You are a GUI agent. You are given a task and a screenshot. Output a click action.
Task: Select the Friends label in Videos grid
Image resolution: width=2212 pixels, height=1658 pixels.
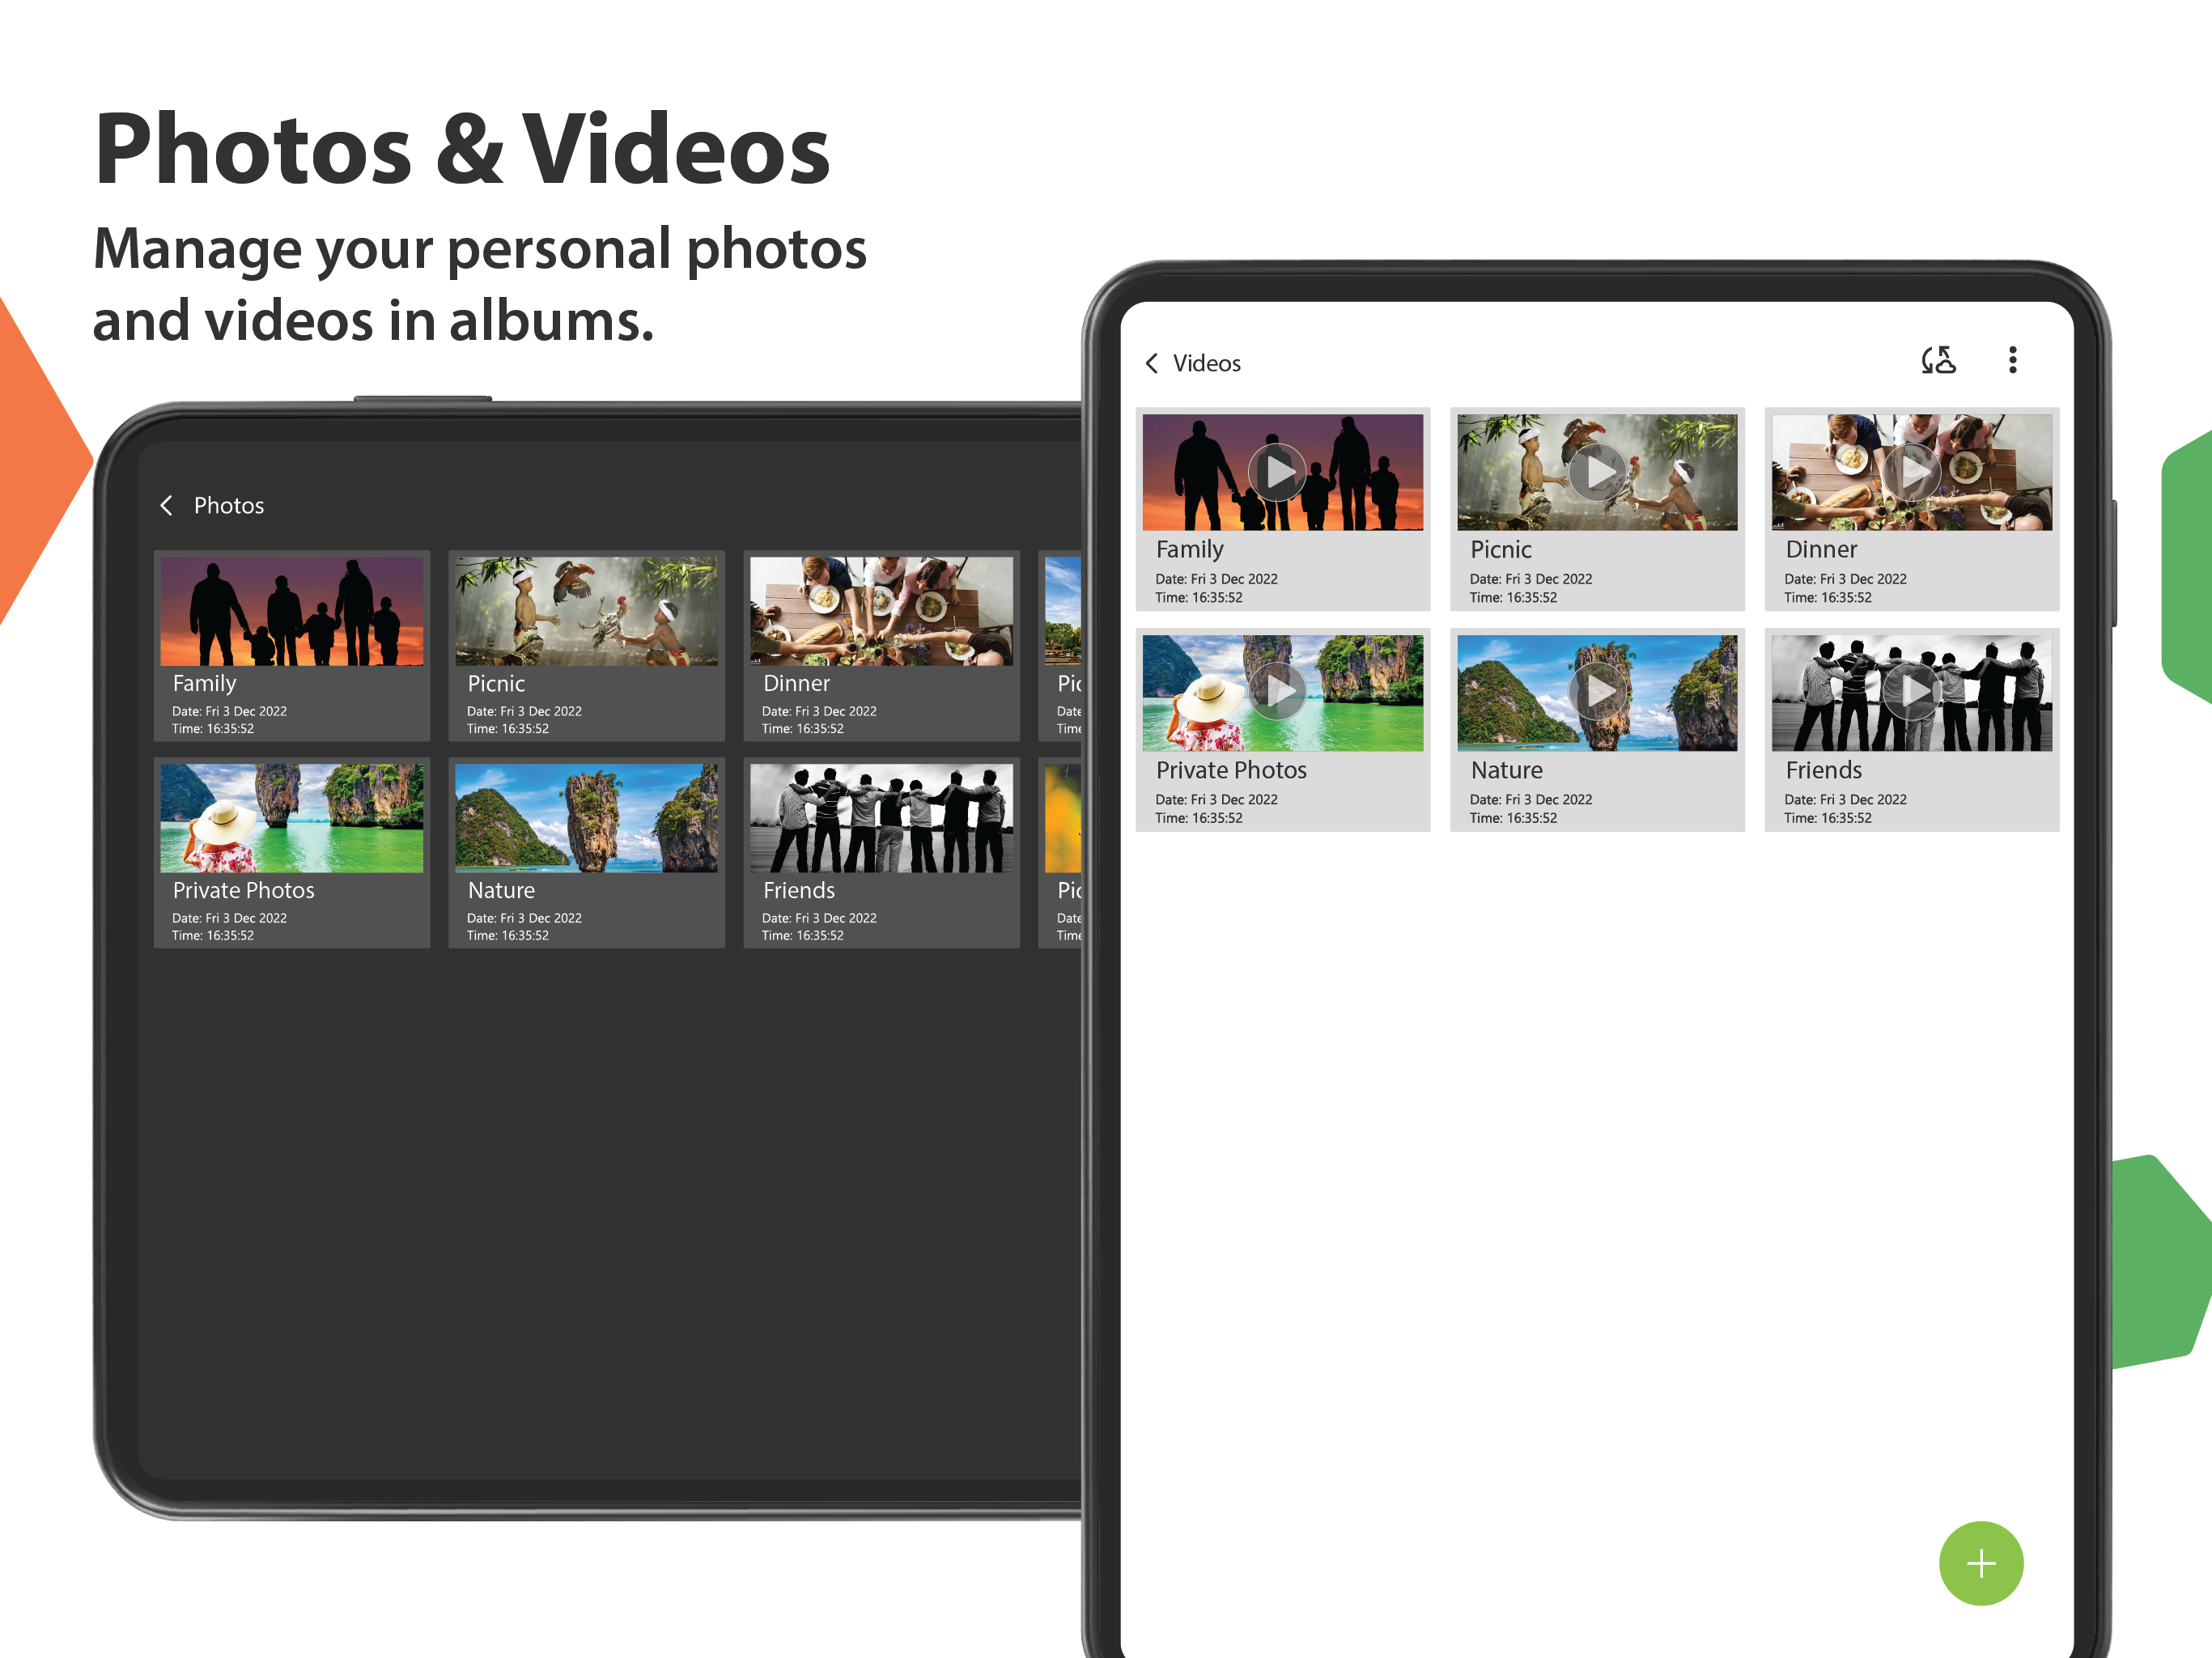(1823, 770)
